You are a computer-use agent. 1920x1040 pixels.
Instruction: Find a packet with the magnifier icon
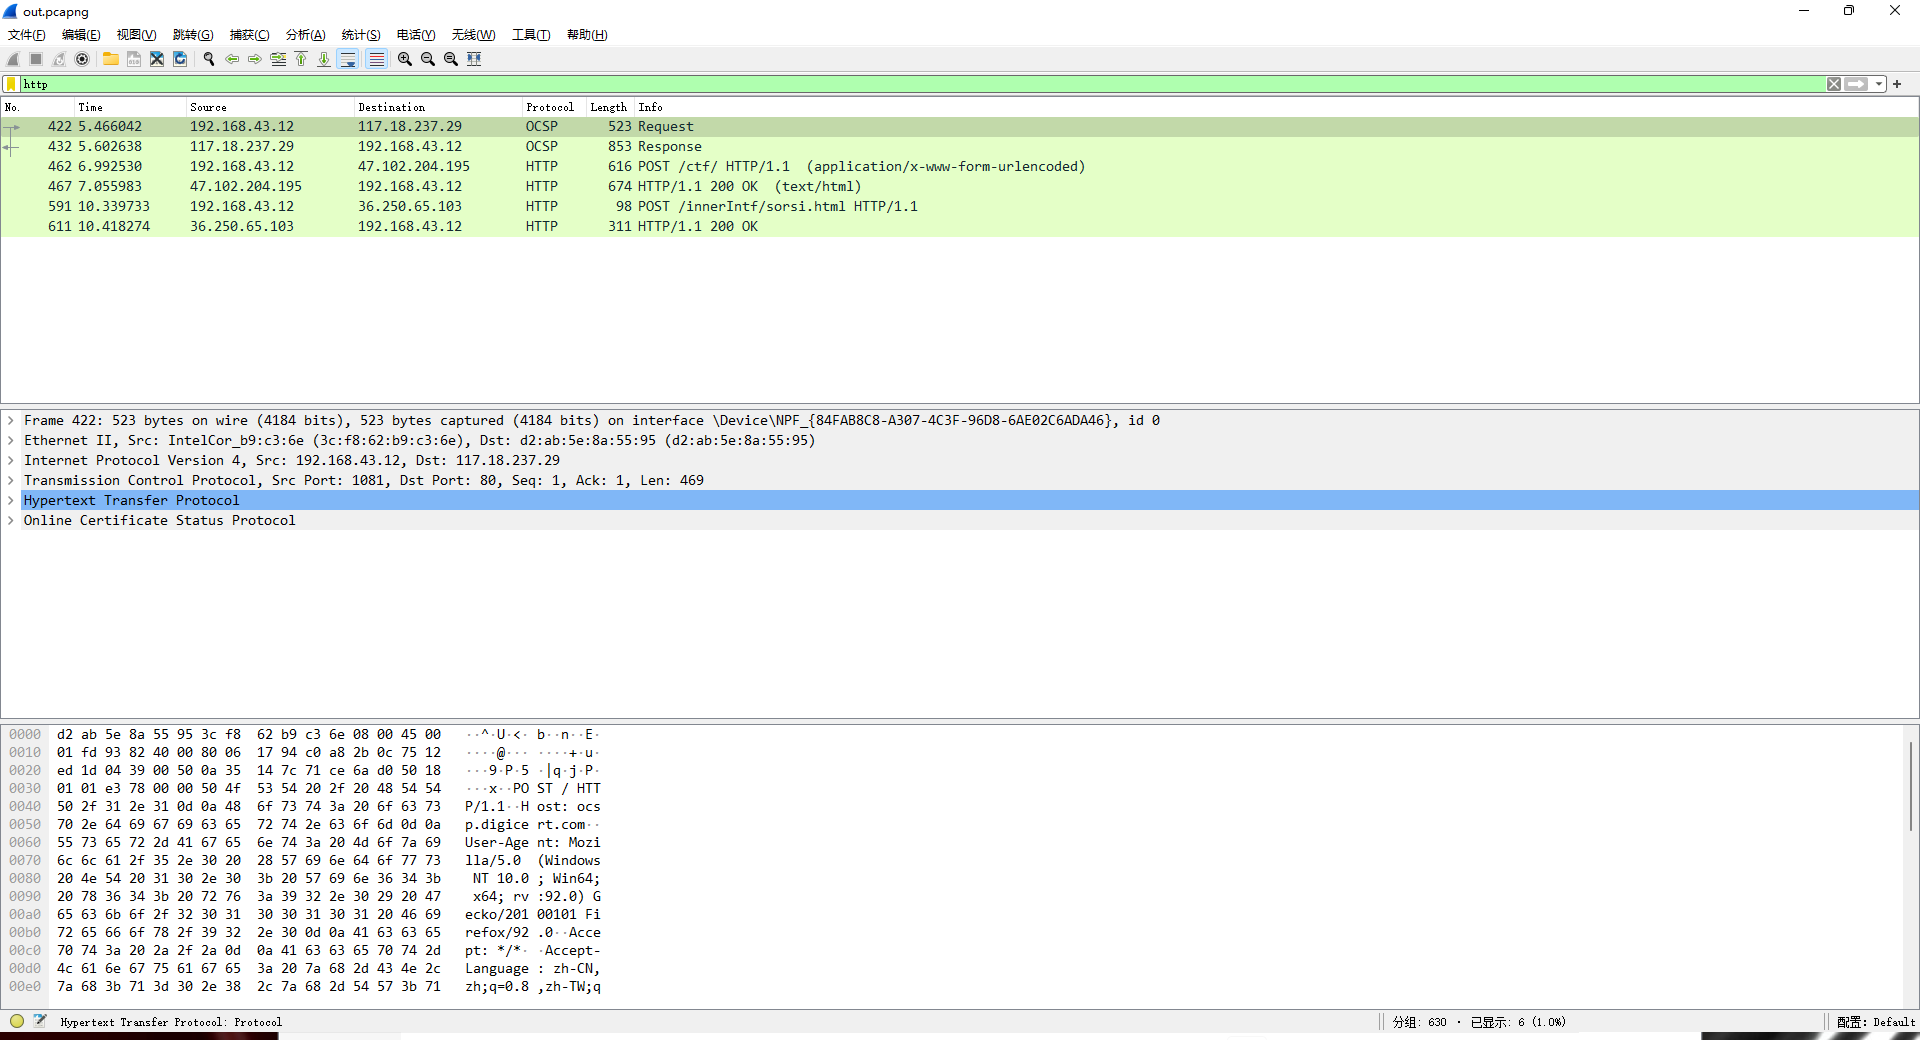(209, 59)
